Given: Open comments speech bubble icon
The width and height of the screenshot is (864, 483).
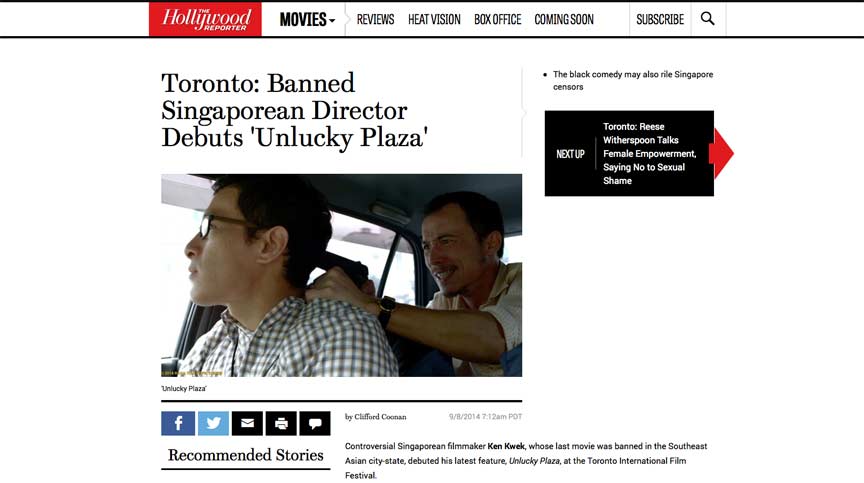Looking at the screenshot, I should [315, 424].
